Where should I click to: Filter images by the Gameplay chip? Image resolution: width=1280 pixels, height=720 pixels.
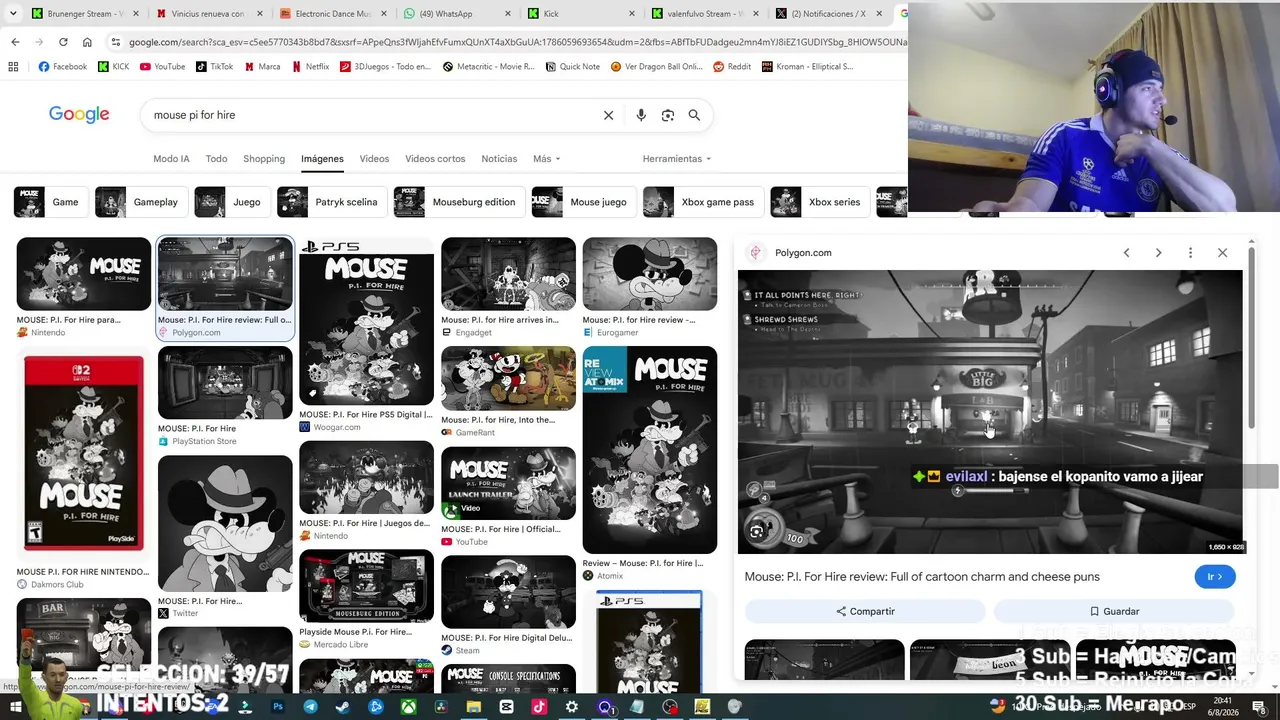click(x=141, y=202)
